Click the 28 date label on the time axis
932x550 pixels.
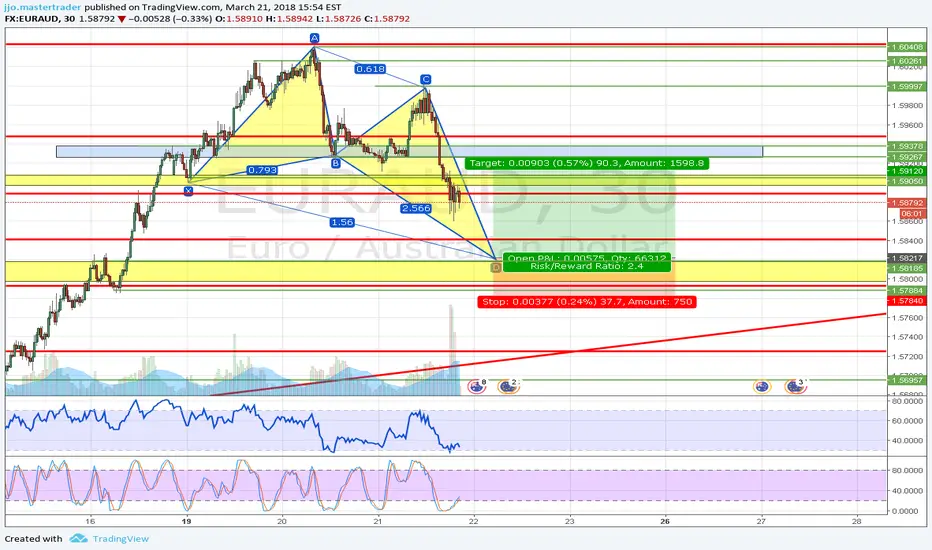[856, 521]
